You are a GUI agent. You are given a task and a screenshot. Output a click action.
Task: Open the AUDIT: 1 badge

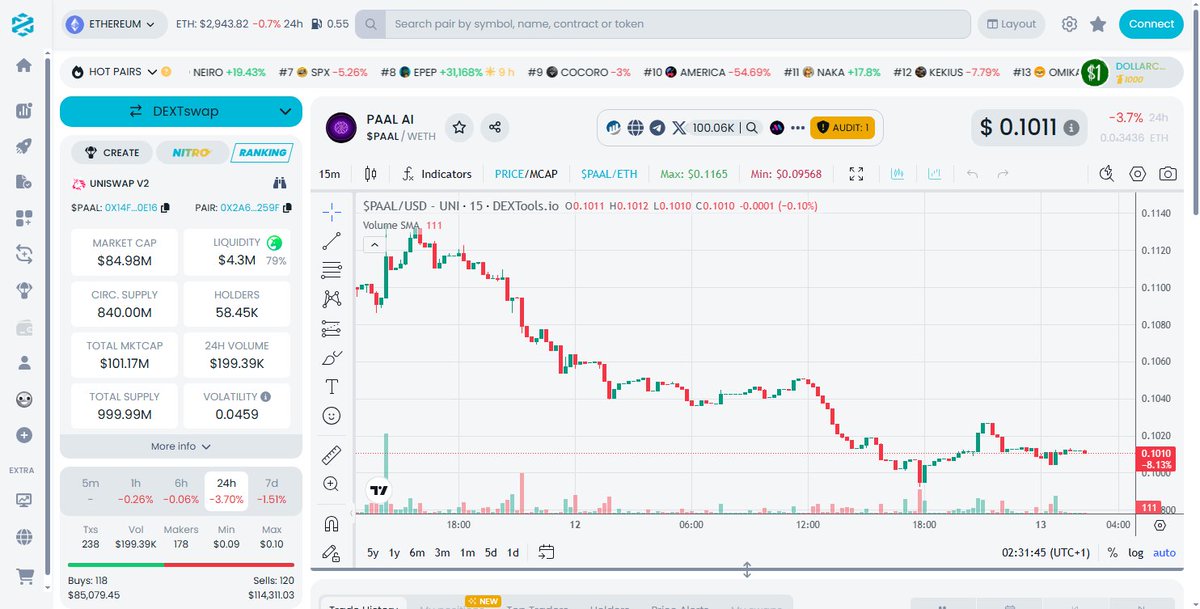pyautogui.click(x=842, y=127)
